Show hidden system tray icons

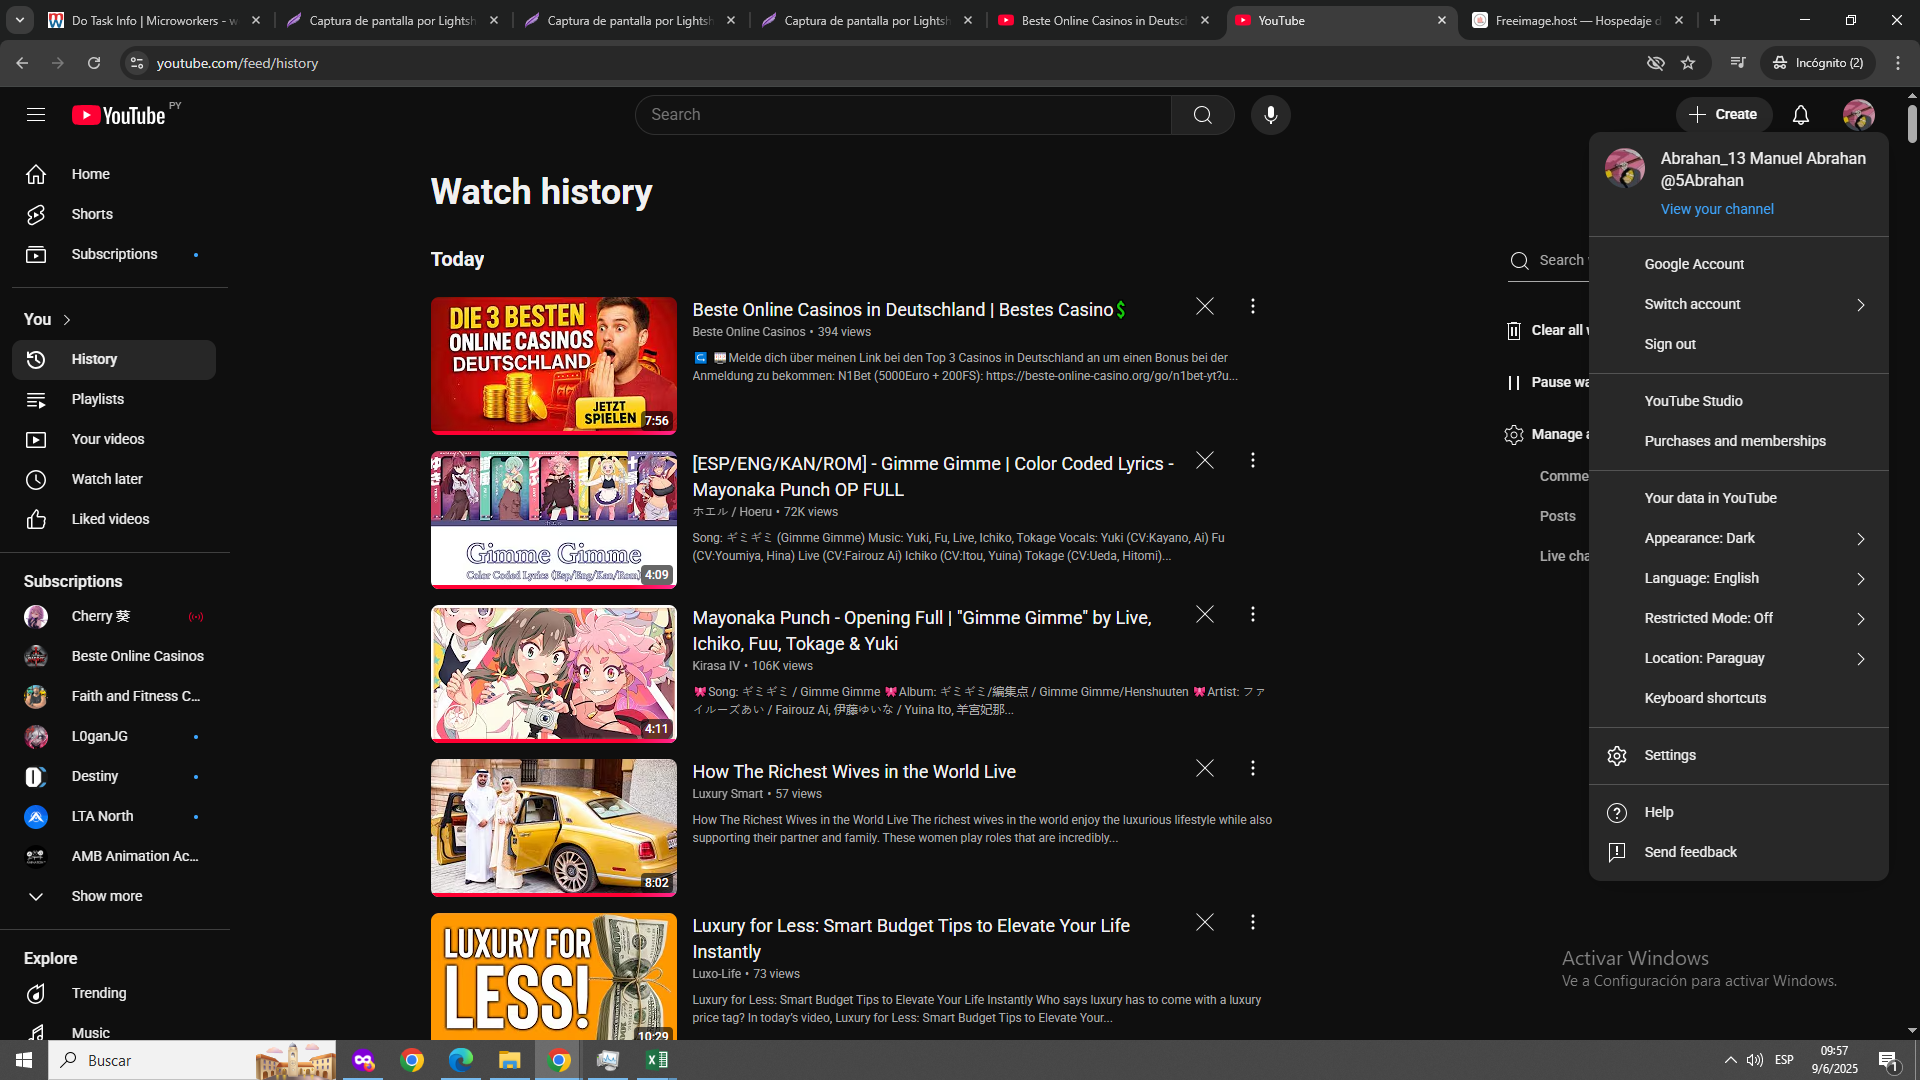1730,1060
